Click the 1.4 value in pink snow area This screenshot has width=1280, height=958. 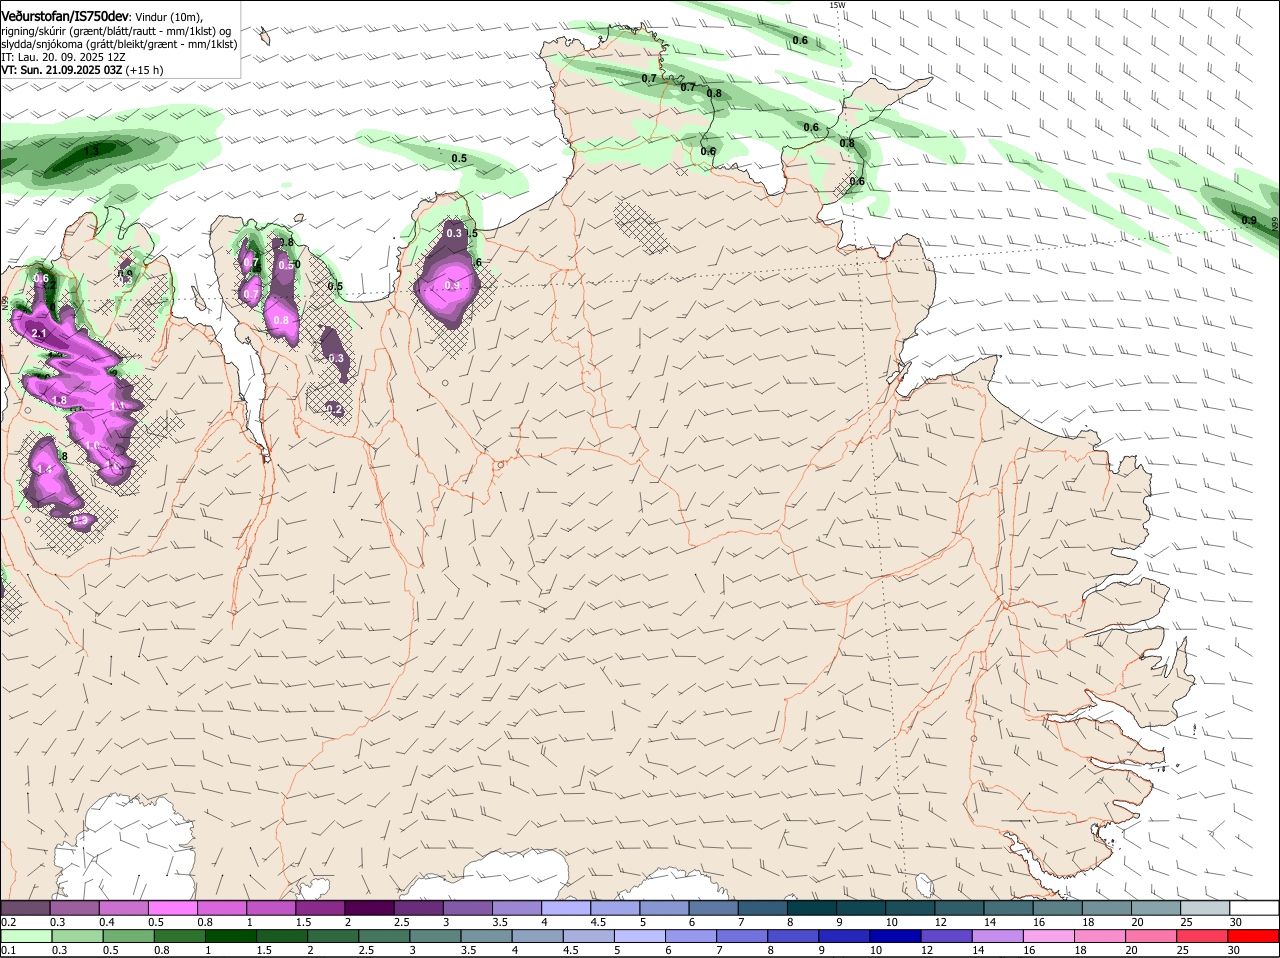(44, 469)
